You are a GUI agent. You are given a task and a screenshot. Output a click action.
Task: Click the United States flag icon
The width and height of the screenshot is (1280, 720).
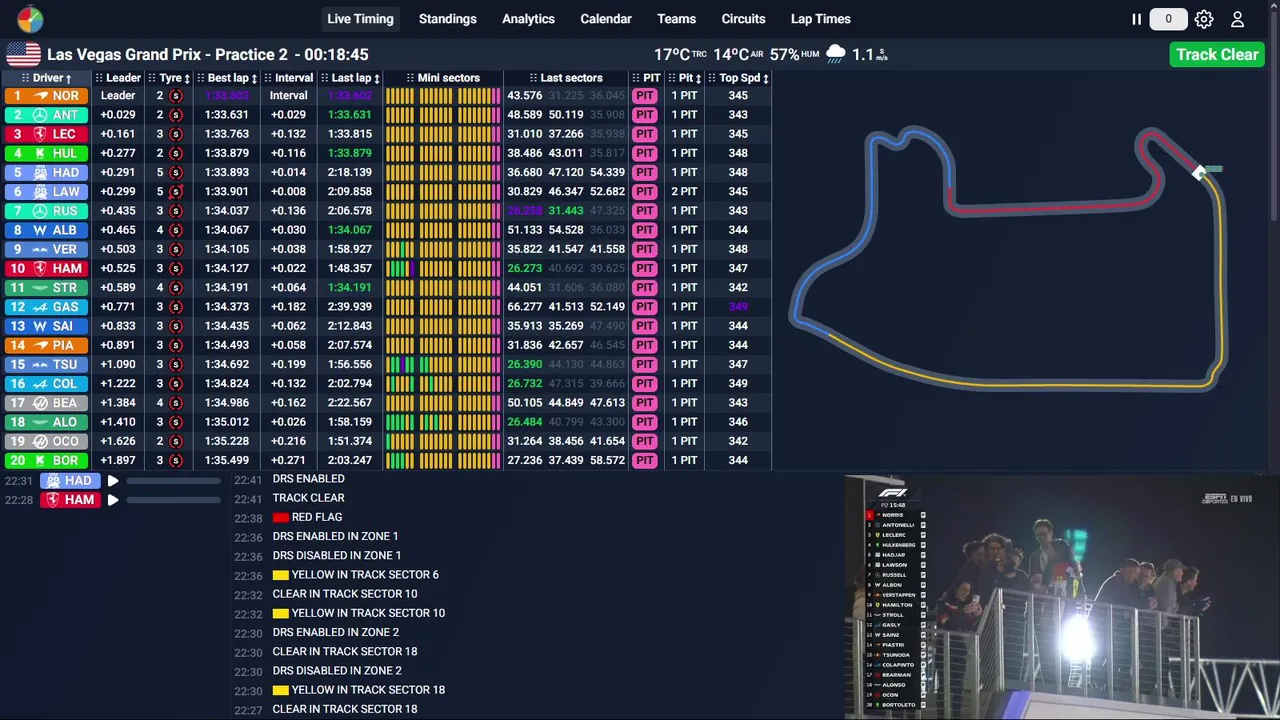point(23,55)
